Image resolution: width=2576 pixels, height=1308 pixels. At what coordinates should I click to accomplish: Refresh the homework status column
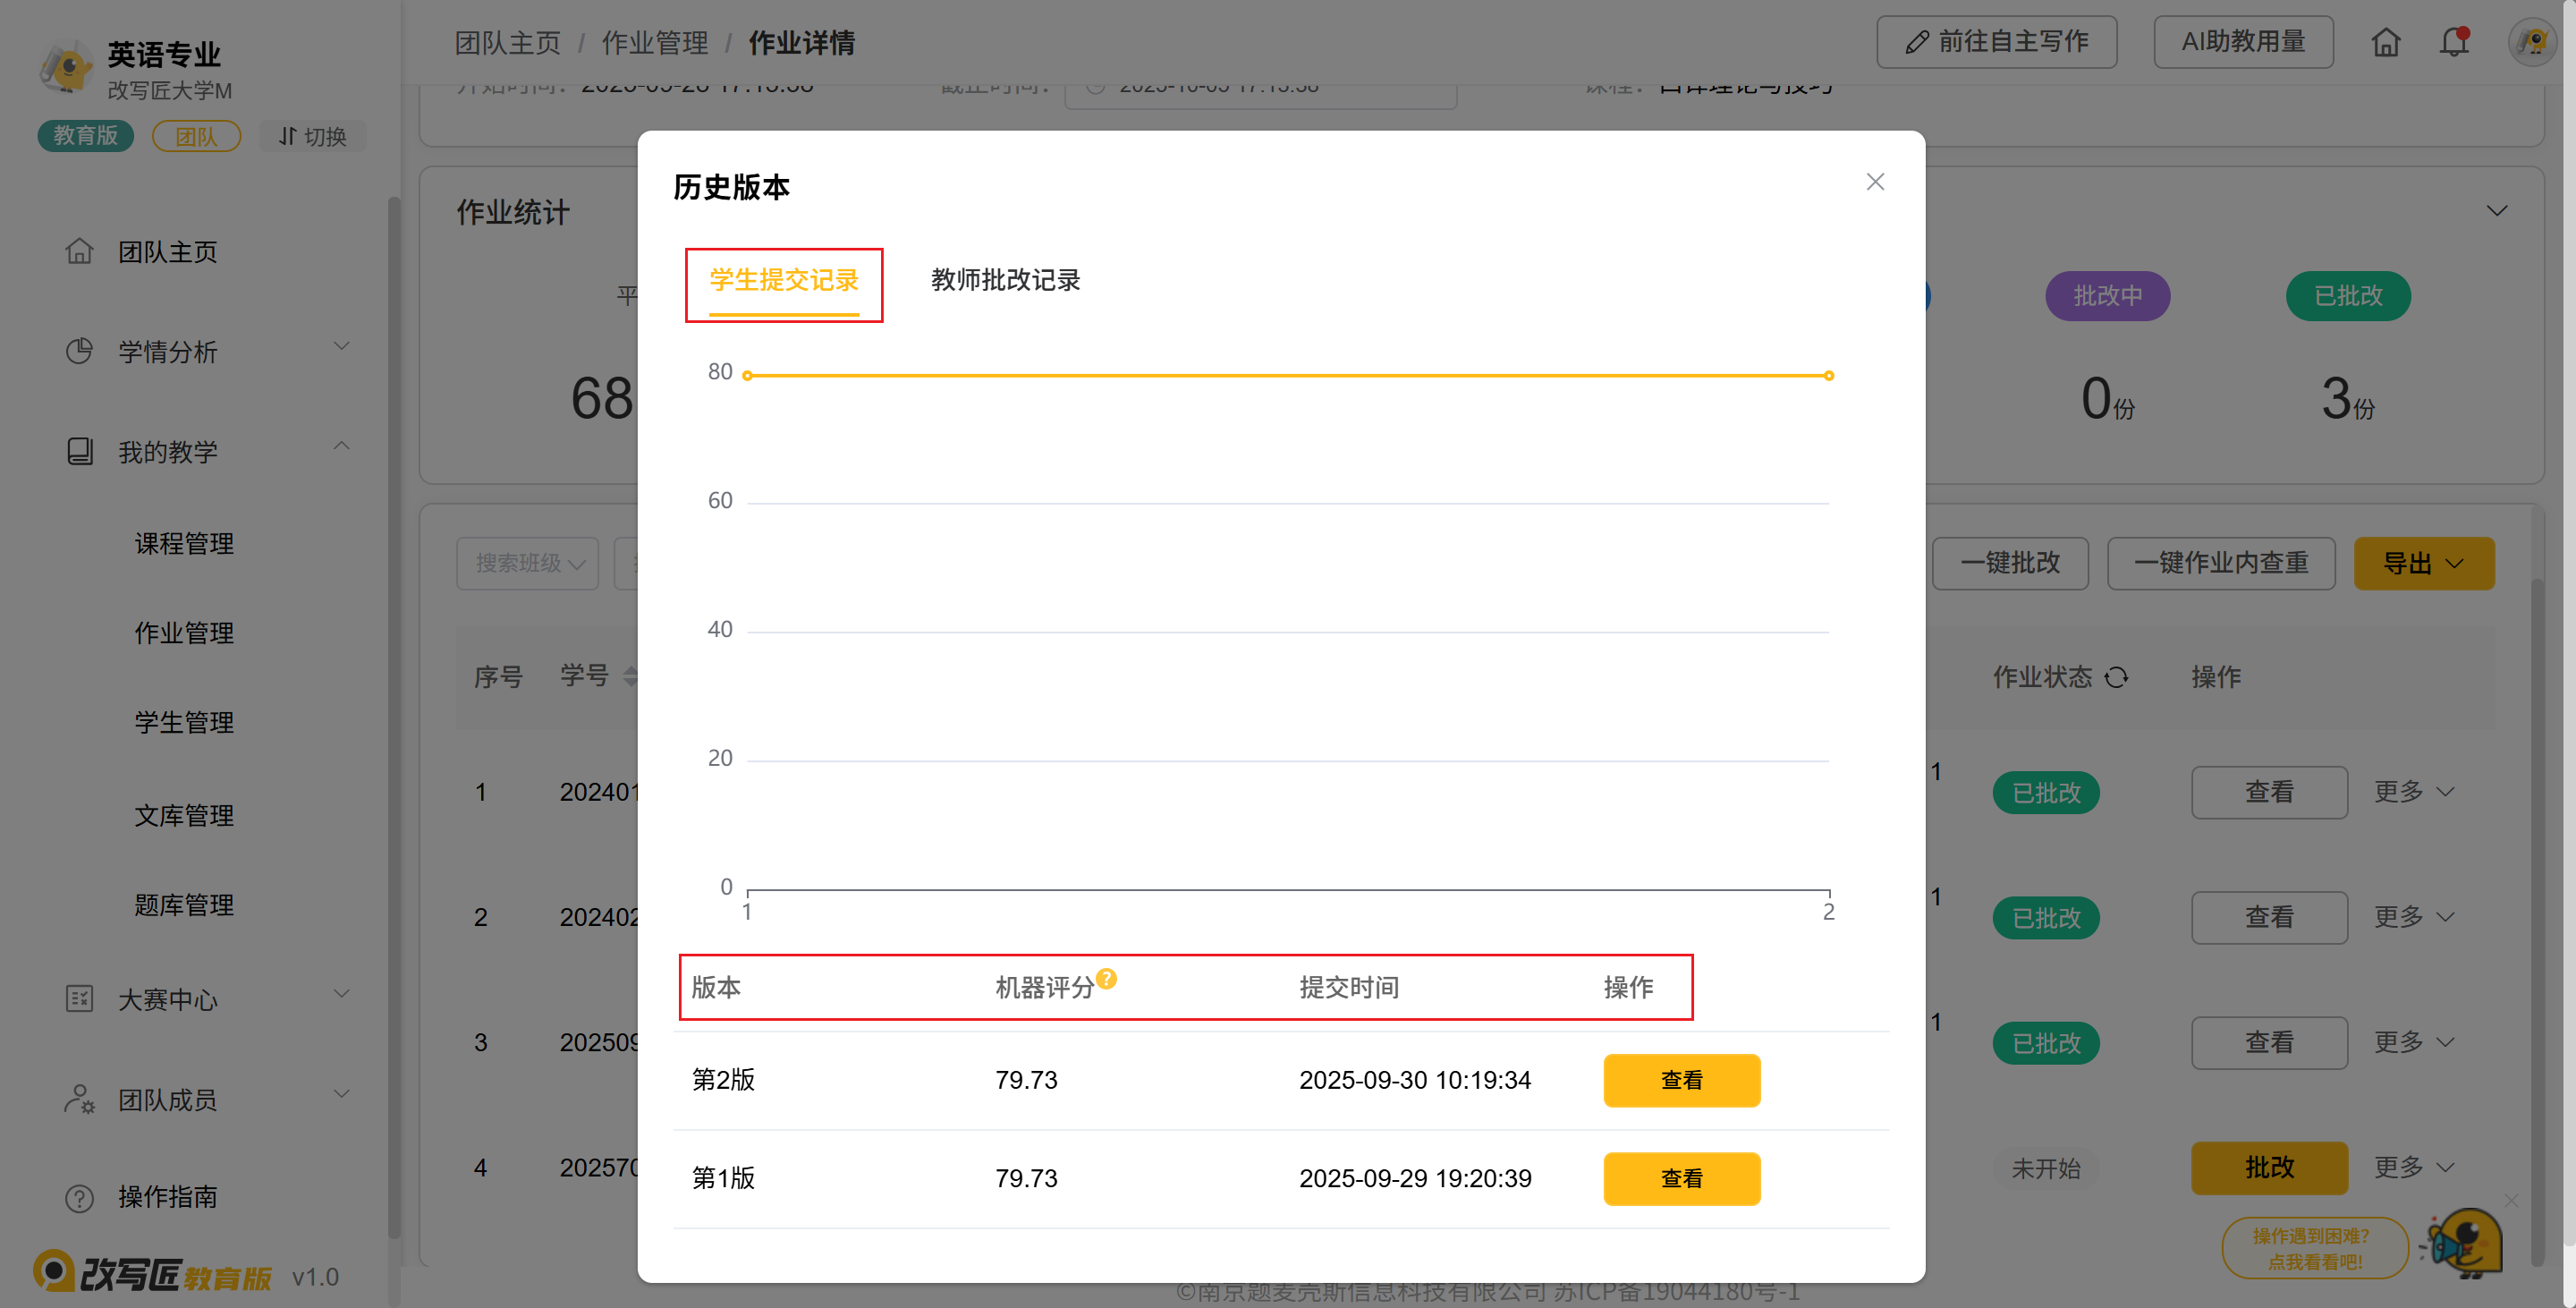2116,677
